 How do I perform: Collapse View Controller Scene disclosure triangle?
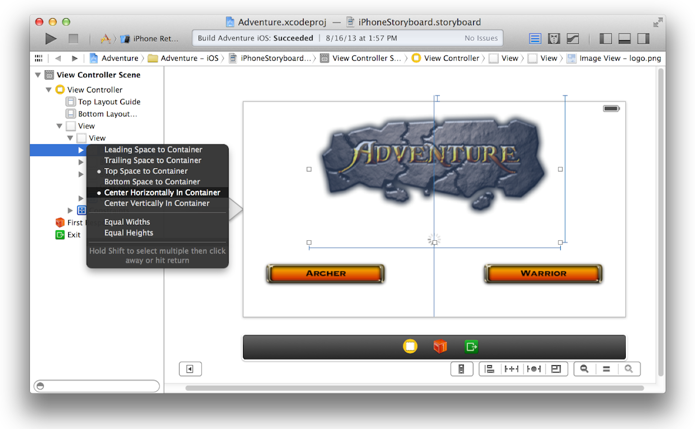(x=38, y=75)
